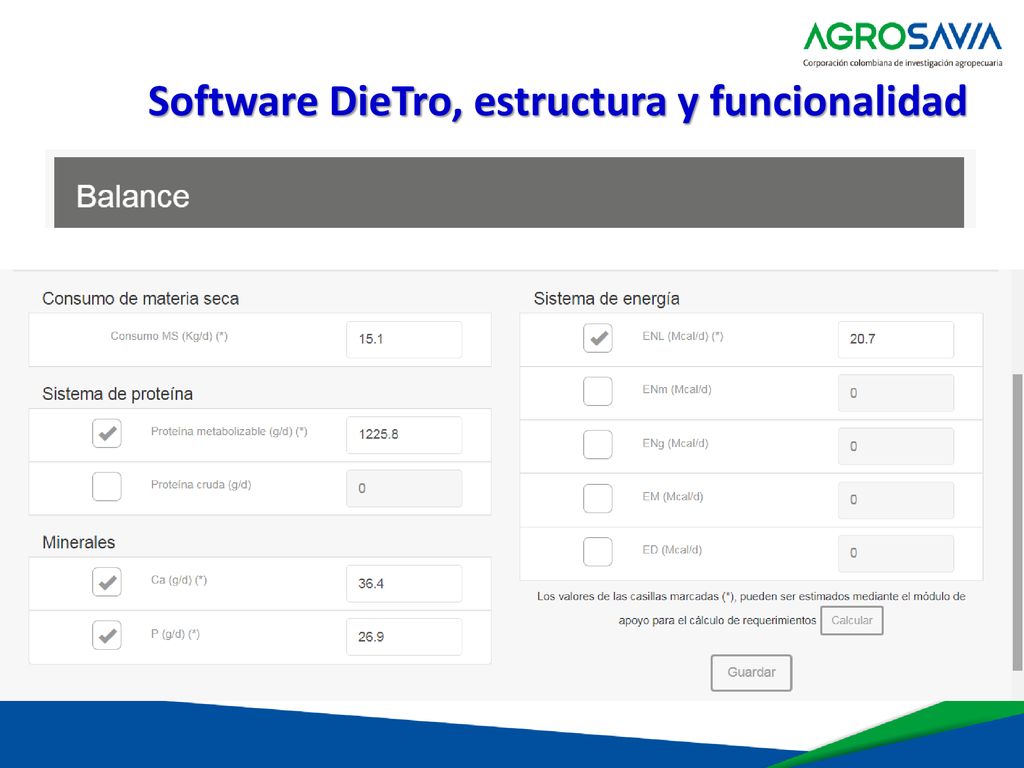
Task: Toggle the P (g/d) mineral checkbox
Action: [106, 635]
